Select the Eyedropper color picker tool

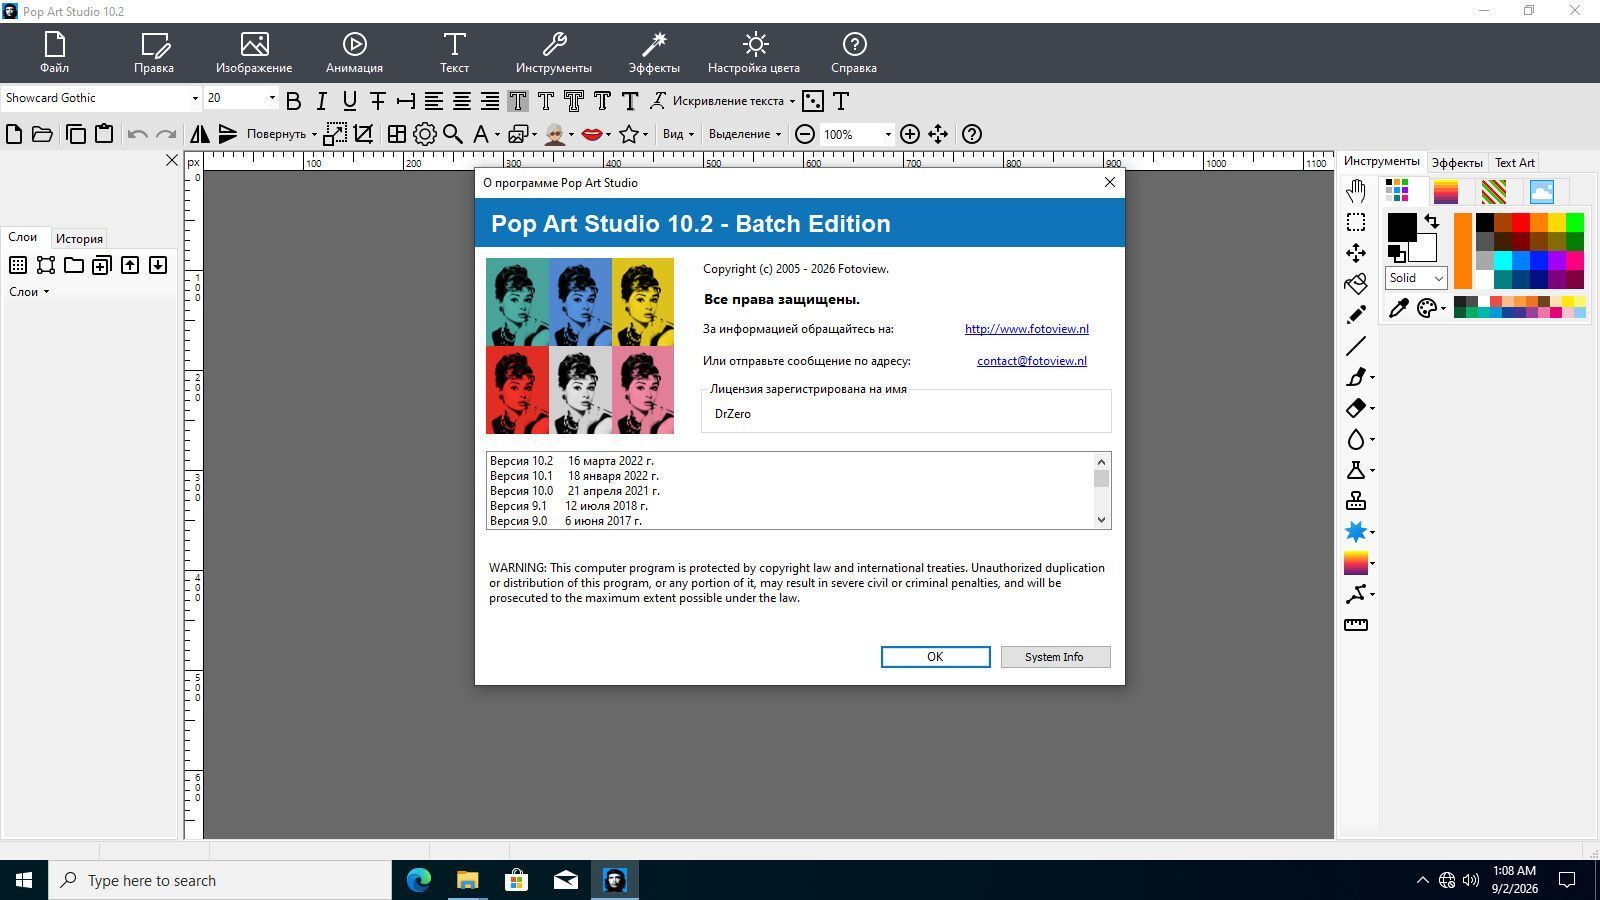click(1398, 308)
